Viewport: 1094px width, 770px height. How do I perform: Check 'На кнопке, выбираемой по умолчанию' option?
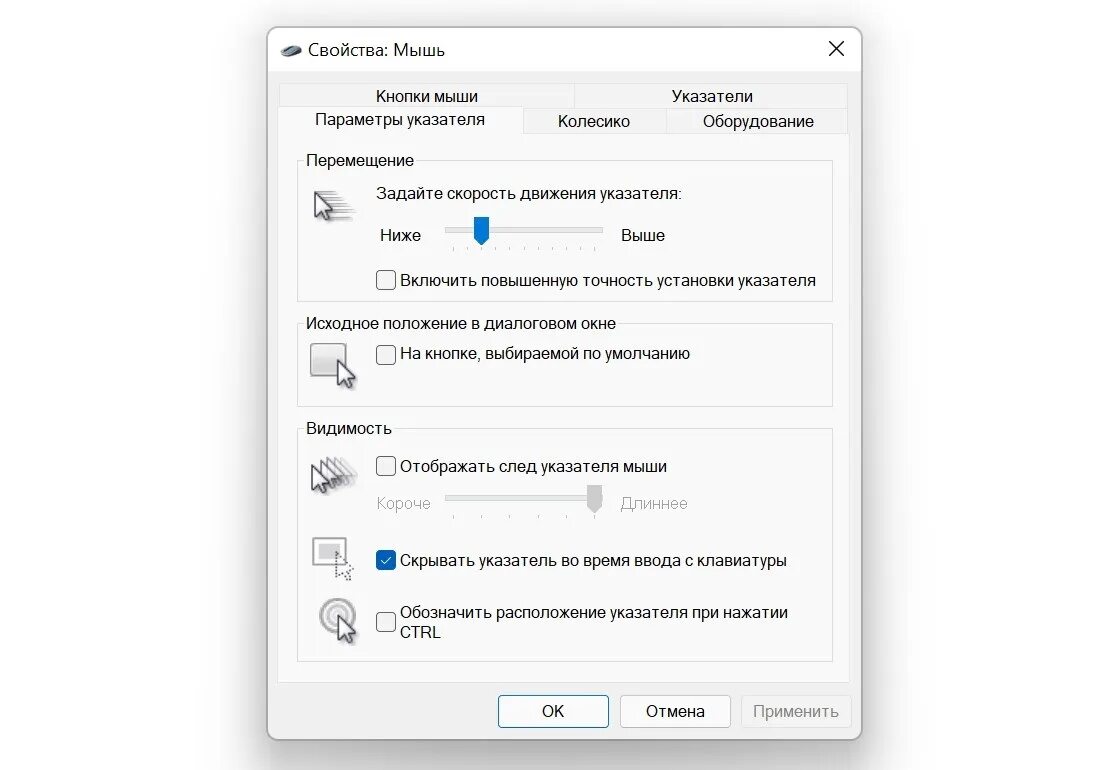[386, 354]
